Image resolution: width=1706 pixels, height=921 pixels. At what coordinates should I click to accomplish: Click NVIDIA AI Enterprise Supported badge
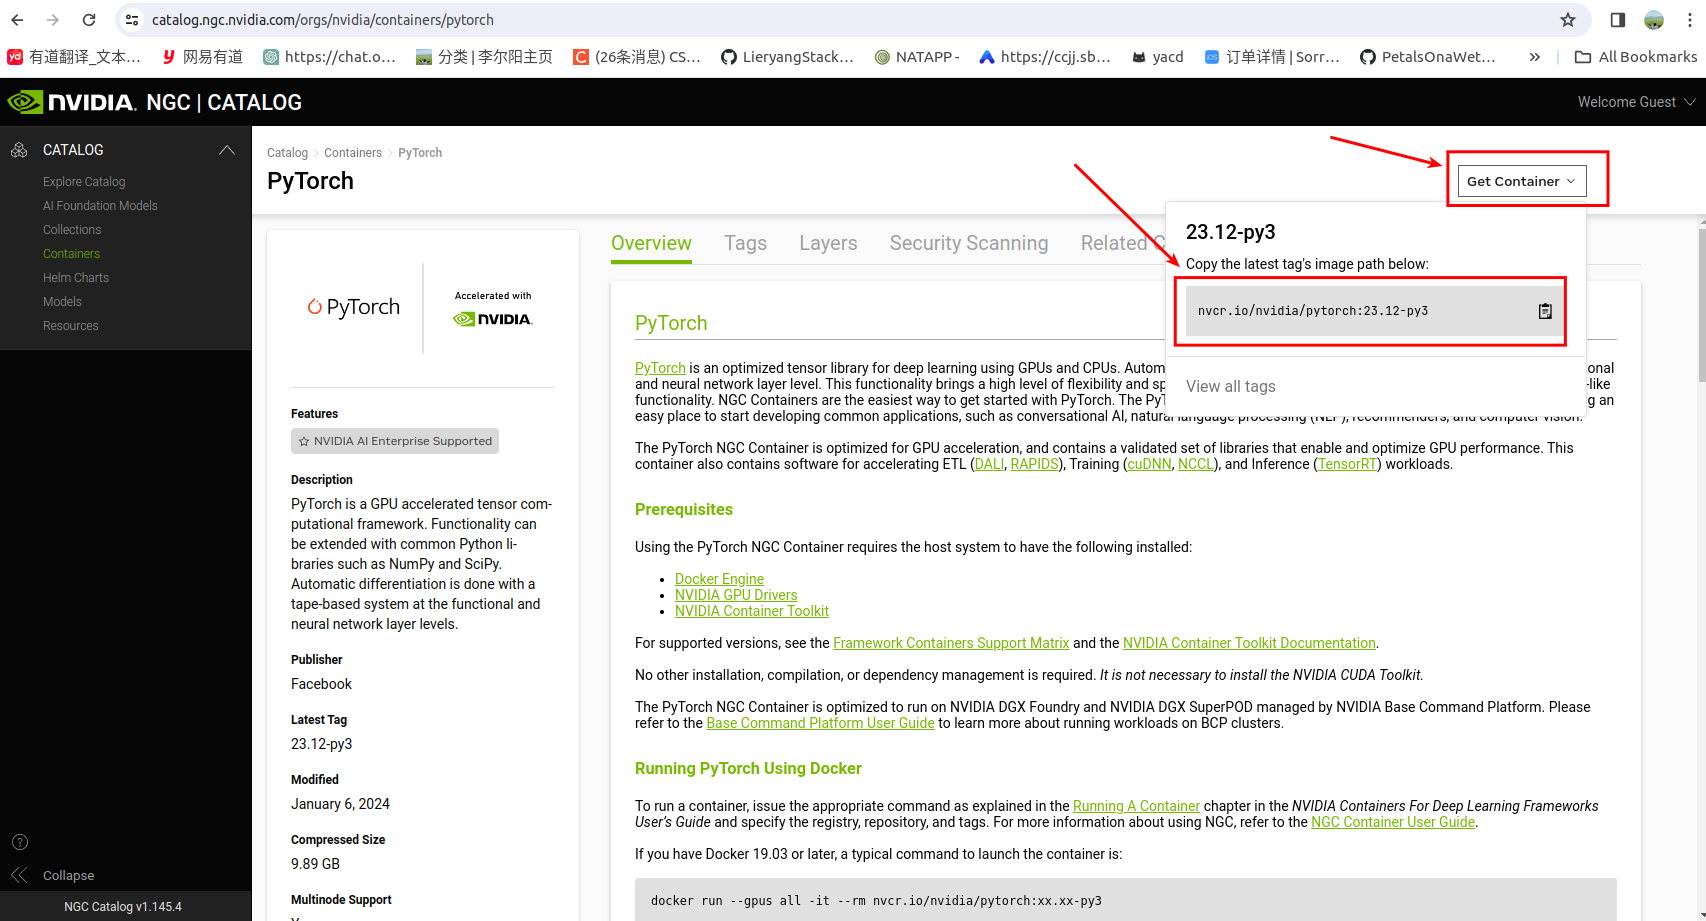click(x=395, y=441)
